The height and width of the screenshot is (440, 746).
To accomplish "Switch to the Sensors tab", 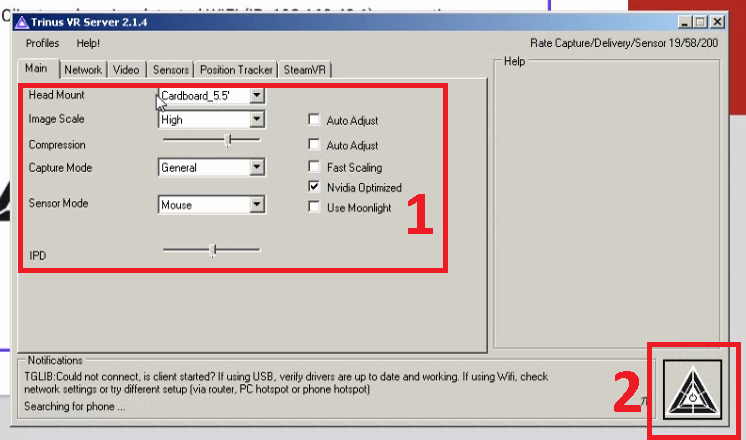I will (171, 70).
